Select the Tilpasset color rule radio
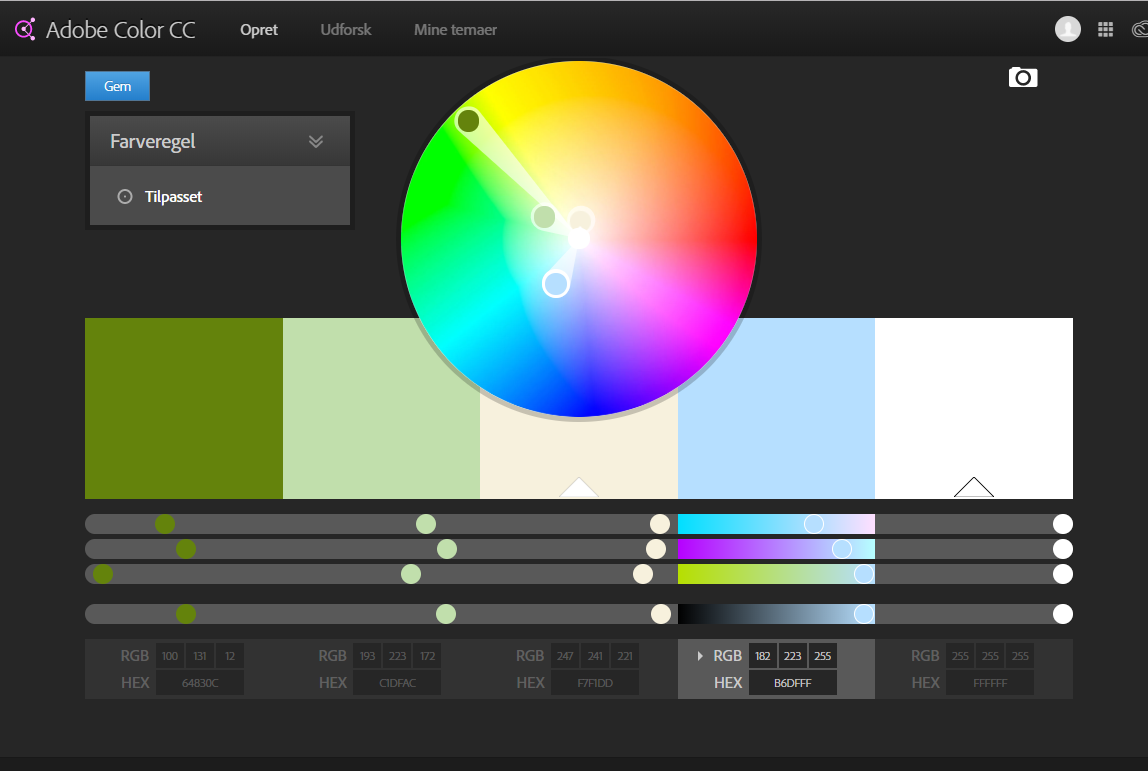Image resolution: width=1148 pixels, height=771 pixels. coord(125,197)
